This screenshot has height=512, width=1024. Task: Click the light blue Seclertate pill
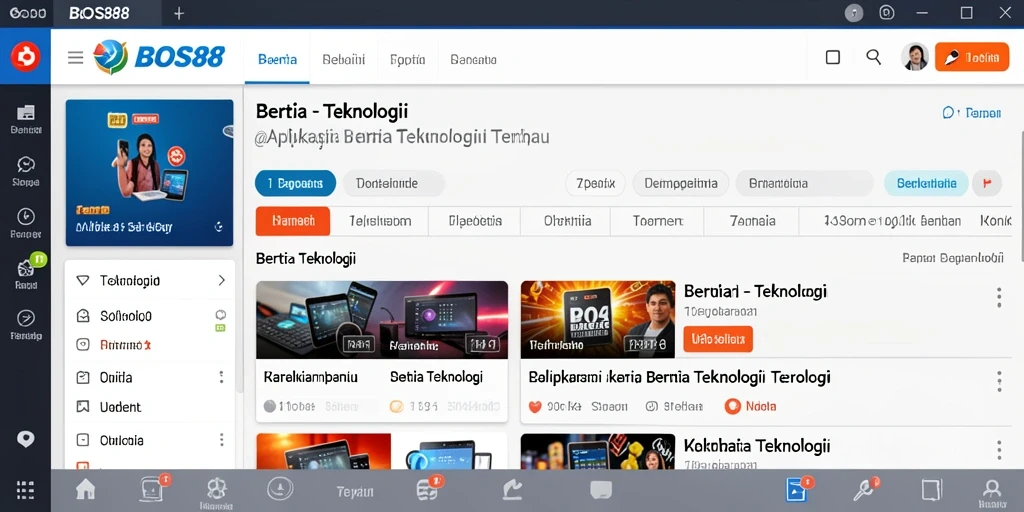926,184
